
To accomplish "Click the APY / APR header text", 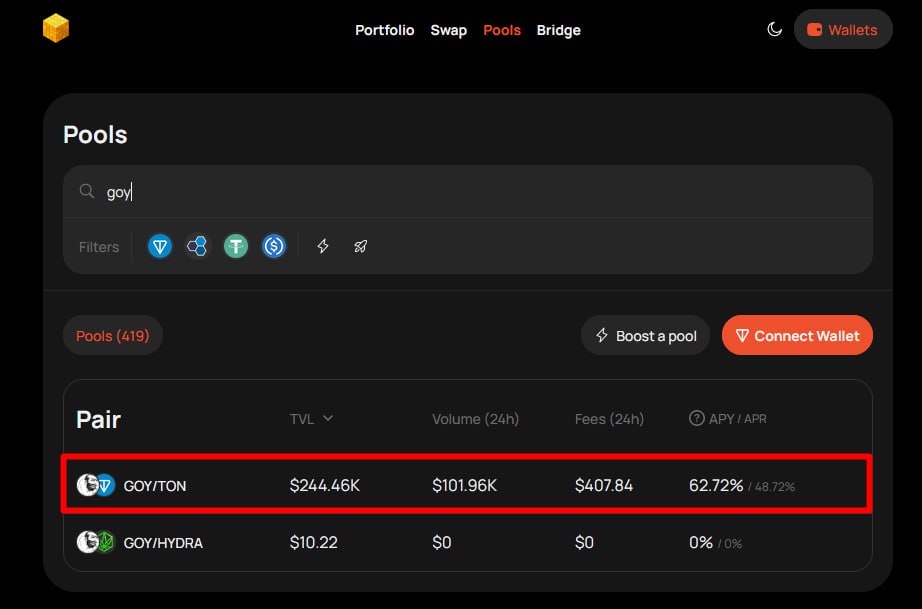I will [737, 419].
